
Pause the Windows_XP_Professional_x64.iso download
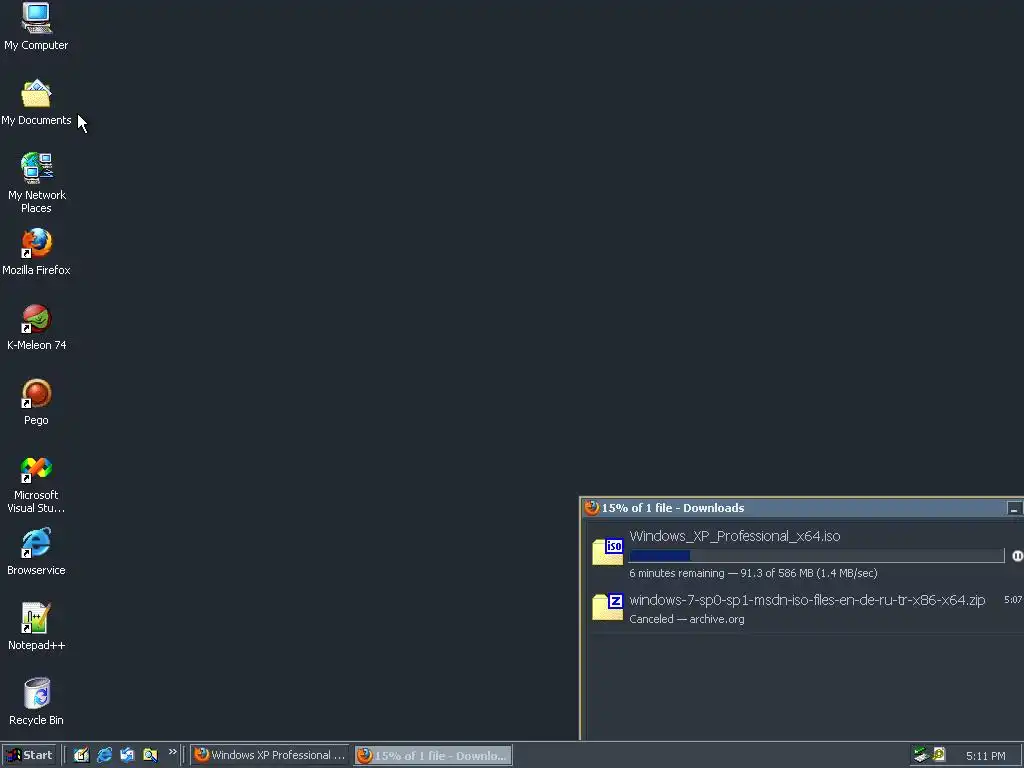tap(1017, 556)
